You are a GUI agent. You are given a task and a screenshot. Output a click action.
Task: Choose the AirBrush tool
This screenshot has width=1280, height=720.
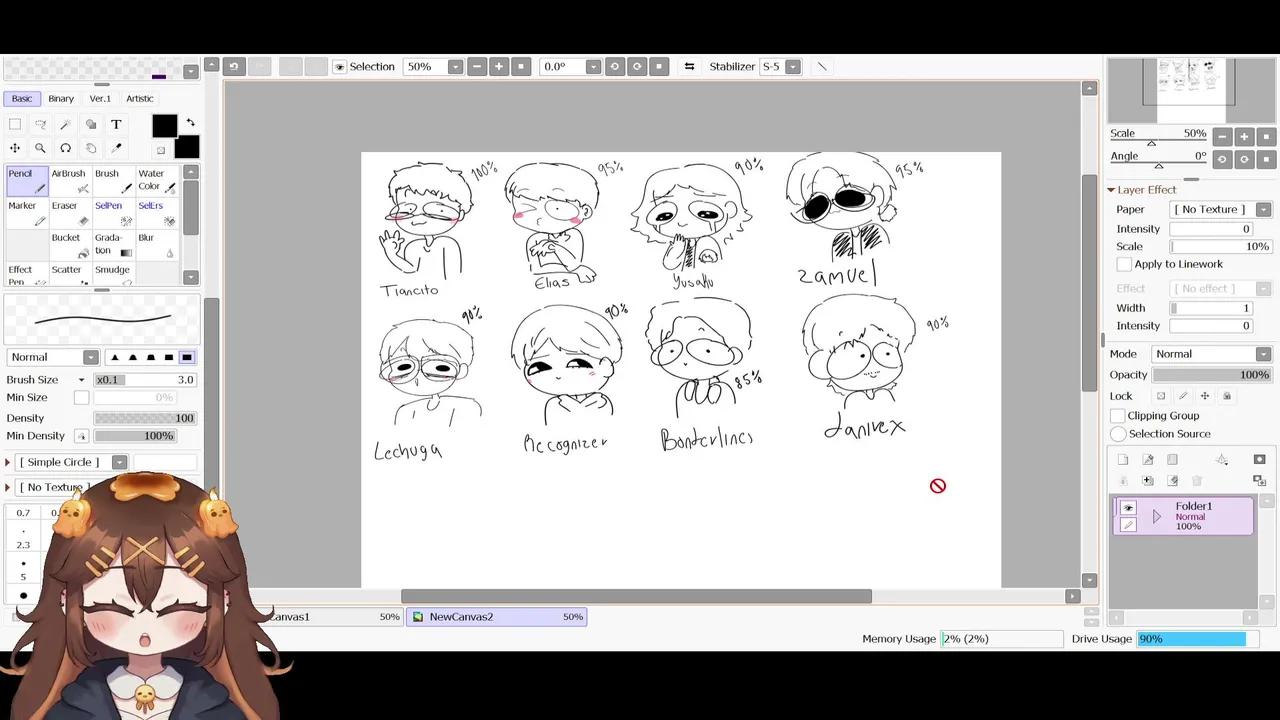click(x=70, y=180)
